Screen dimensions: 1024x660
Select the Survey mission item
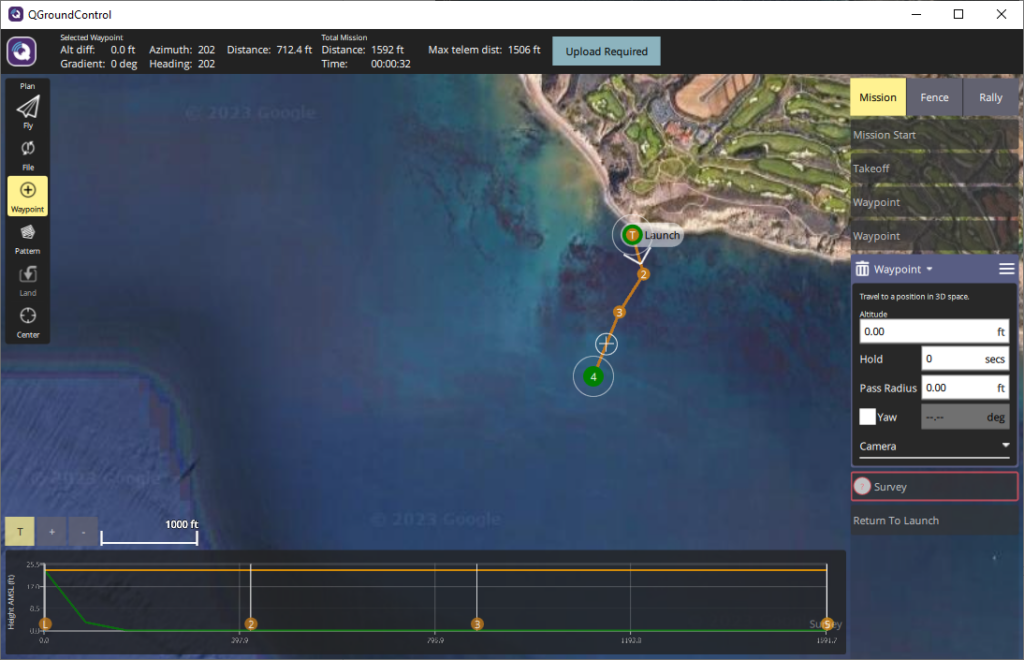[x=934, y=487]
